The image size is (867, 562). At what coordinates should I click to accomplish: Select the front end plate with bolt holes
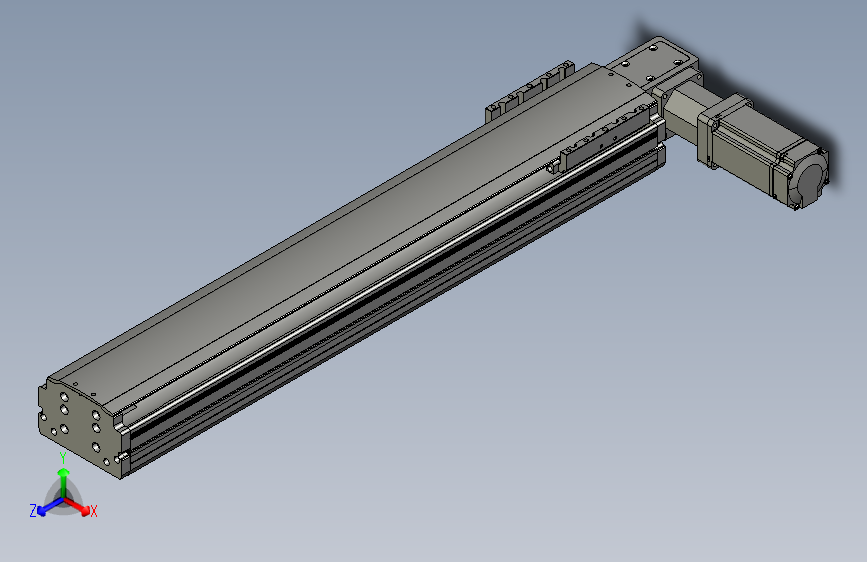(x=80, y=427)
